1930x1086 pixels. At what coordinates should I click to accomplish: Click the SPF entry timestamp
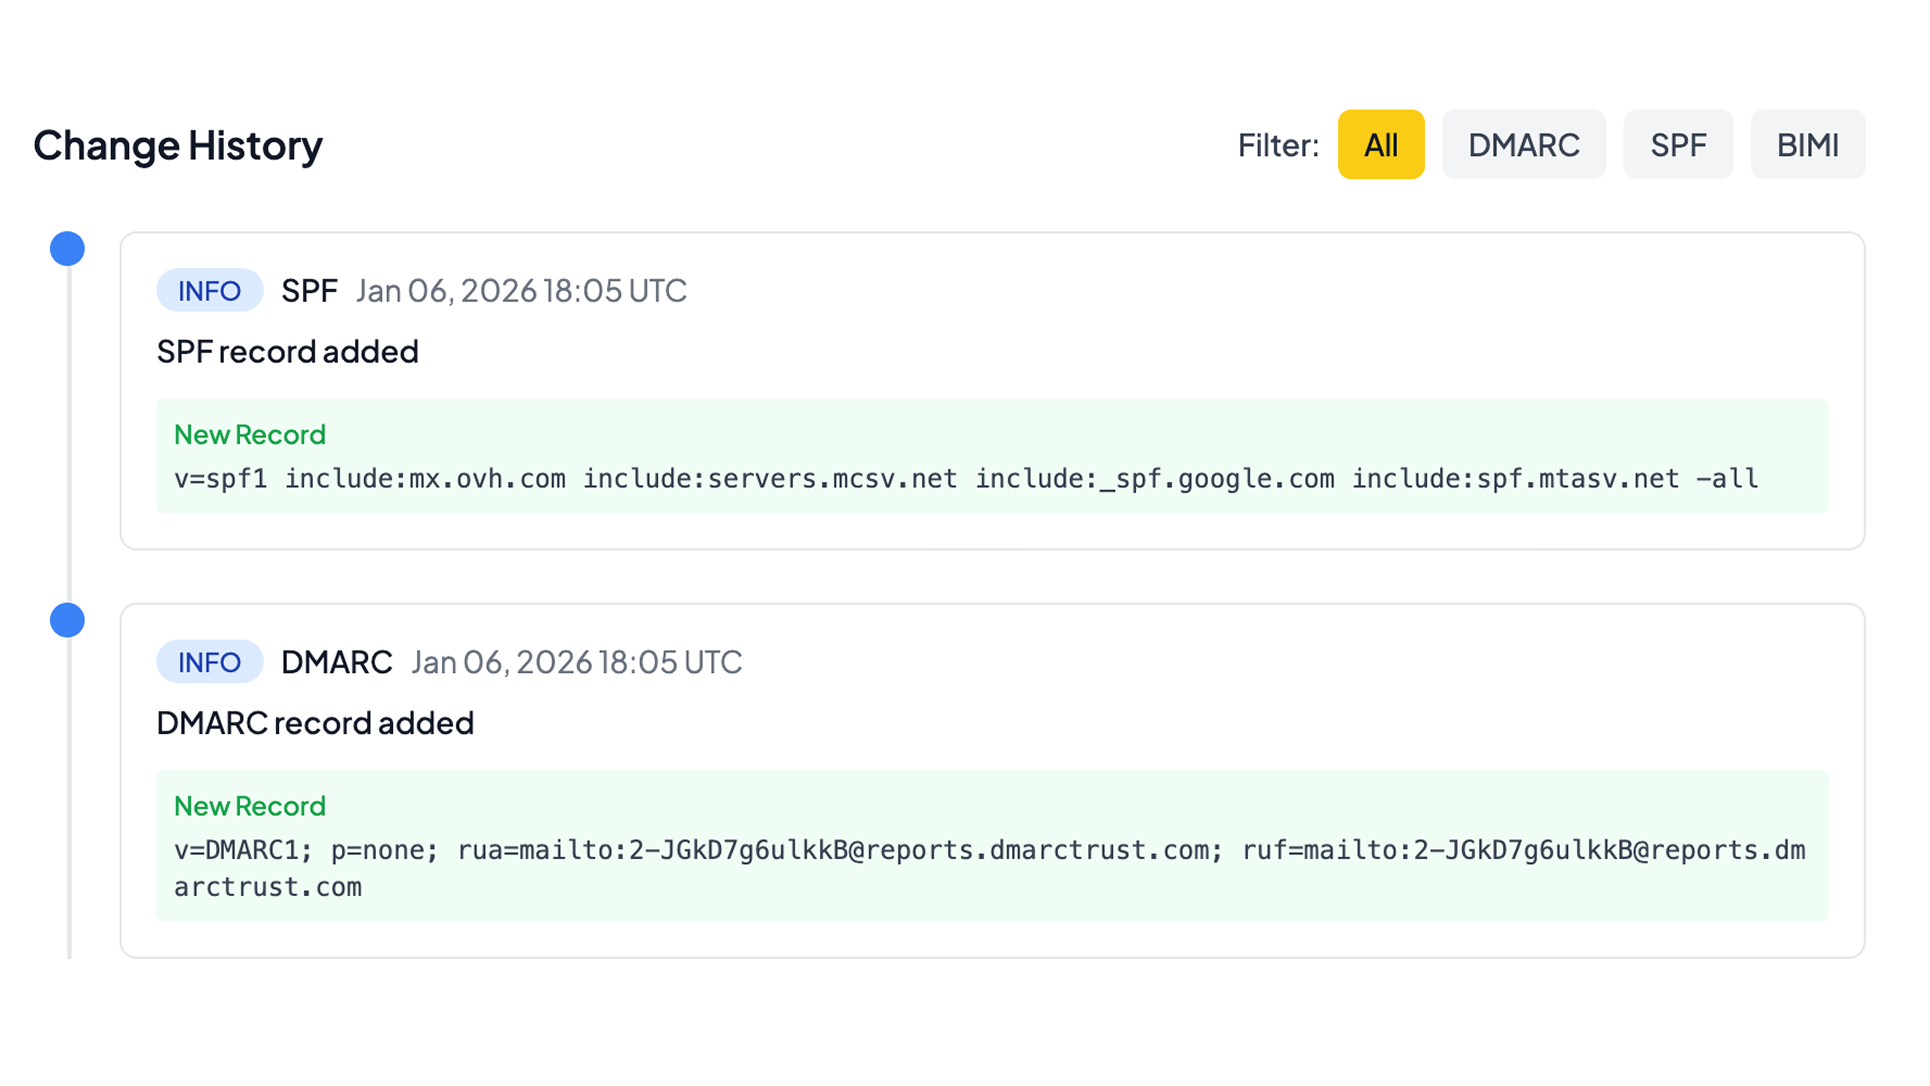[x=521, y=290]
